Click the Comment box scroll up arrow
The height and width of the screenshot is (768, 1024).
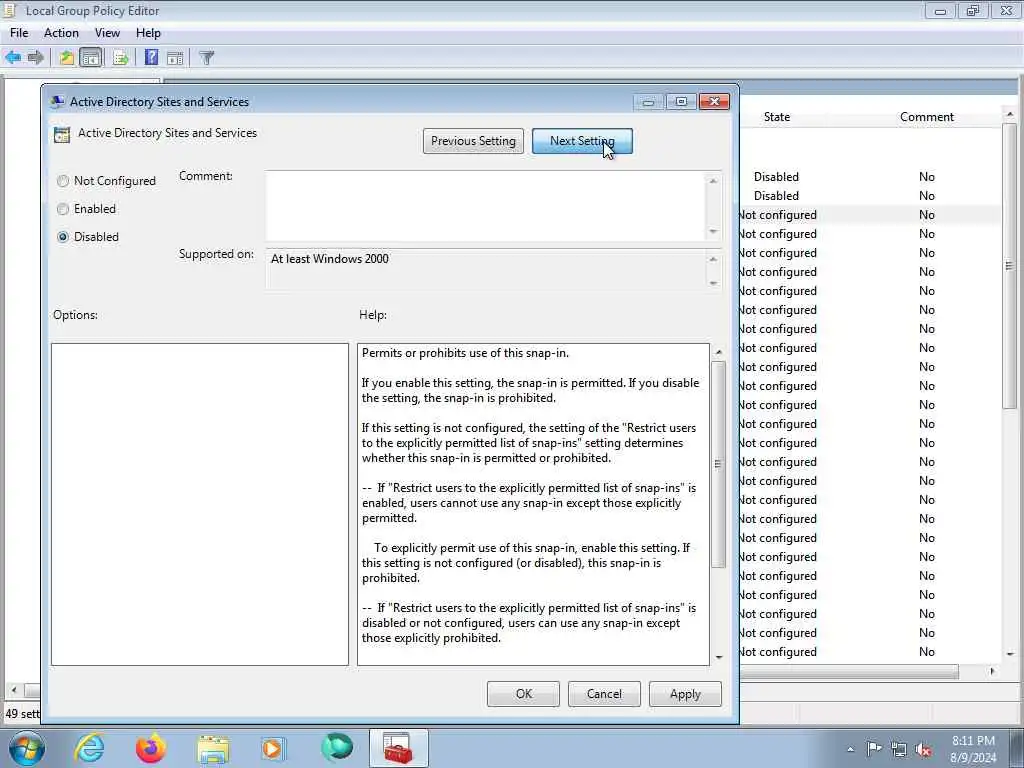coord(713,181)
